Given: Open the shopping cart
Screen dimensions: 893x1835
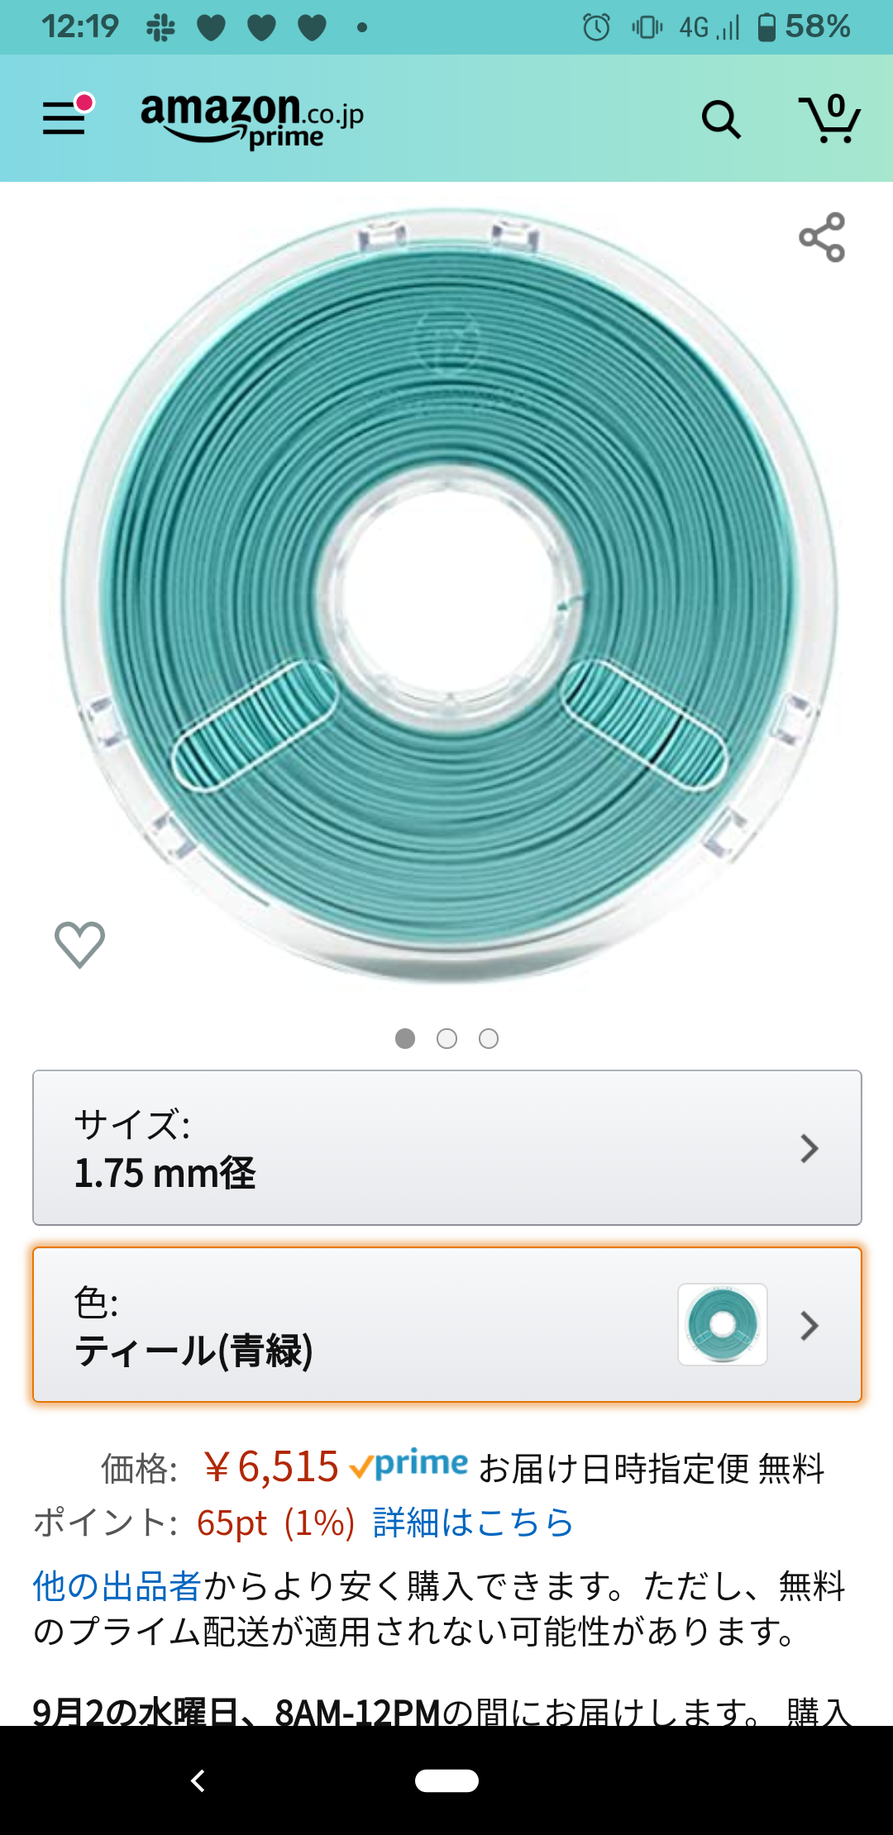Looking at the screenshot, I should (x=829, y=119).
